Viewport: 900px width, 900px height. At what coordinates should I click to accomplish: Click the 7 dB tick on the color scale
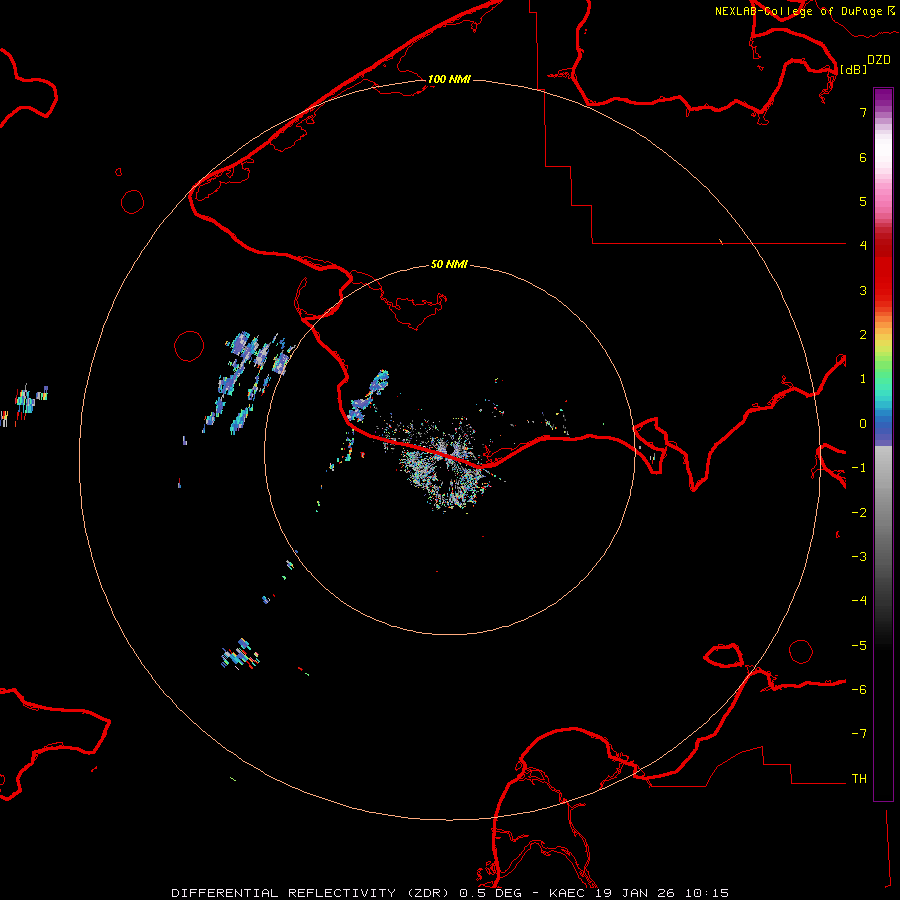click(x=863, y=112)
